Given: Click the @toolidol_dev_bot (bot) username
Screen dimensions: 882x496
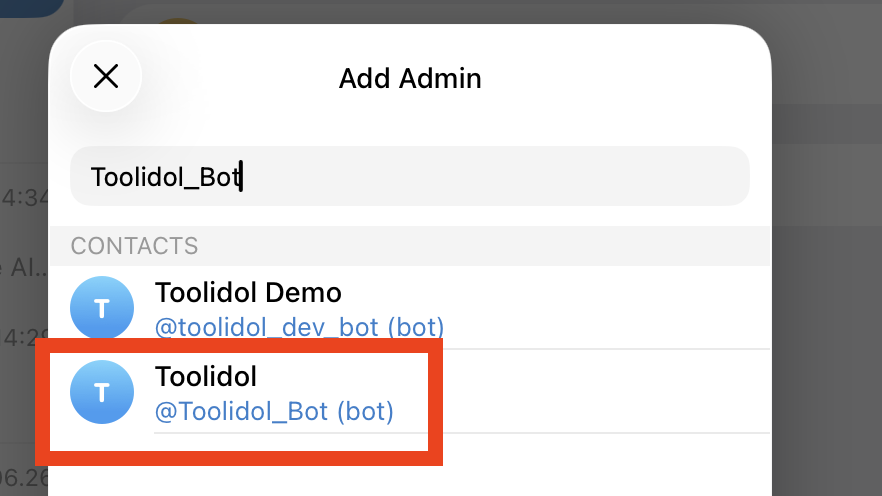Looking at the screenshot, I should click(x=299, y=327).
